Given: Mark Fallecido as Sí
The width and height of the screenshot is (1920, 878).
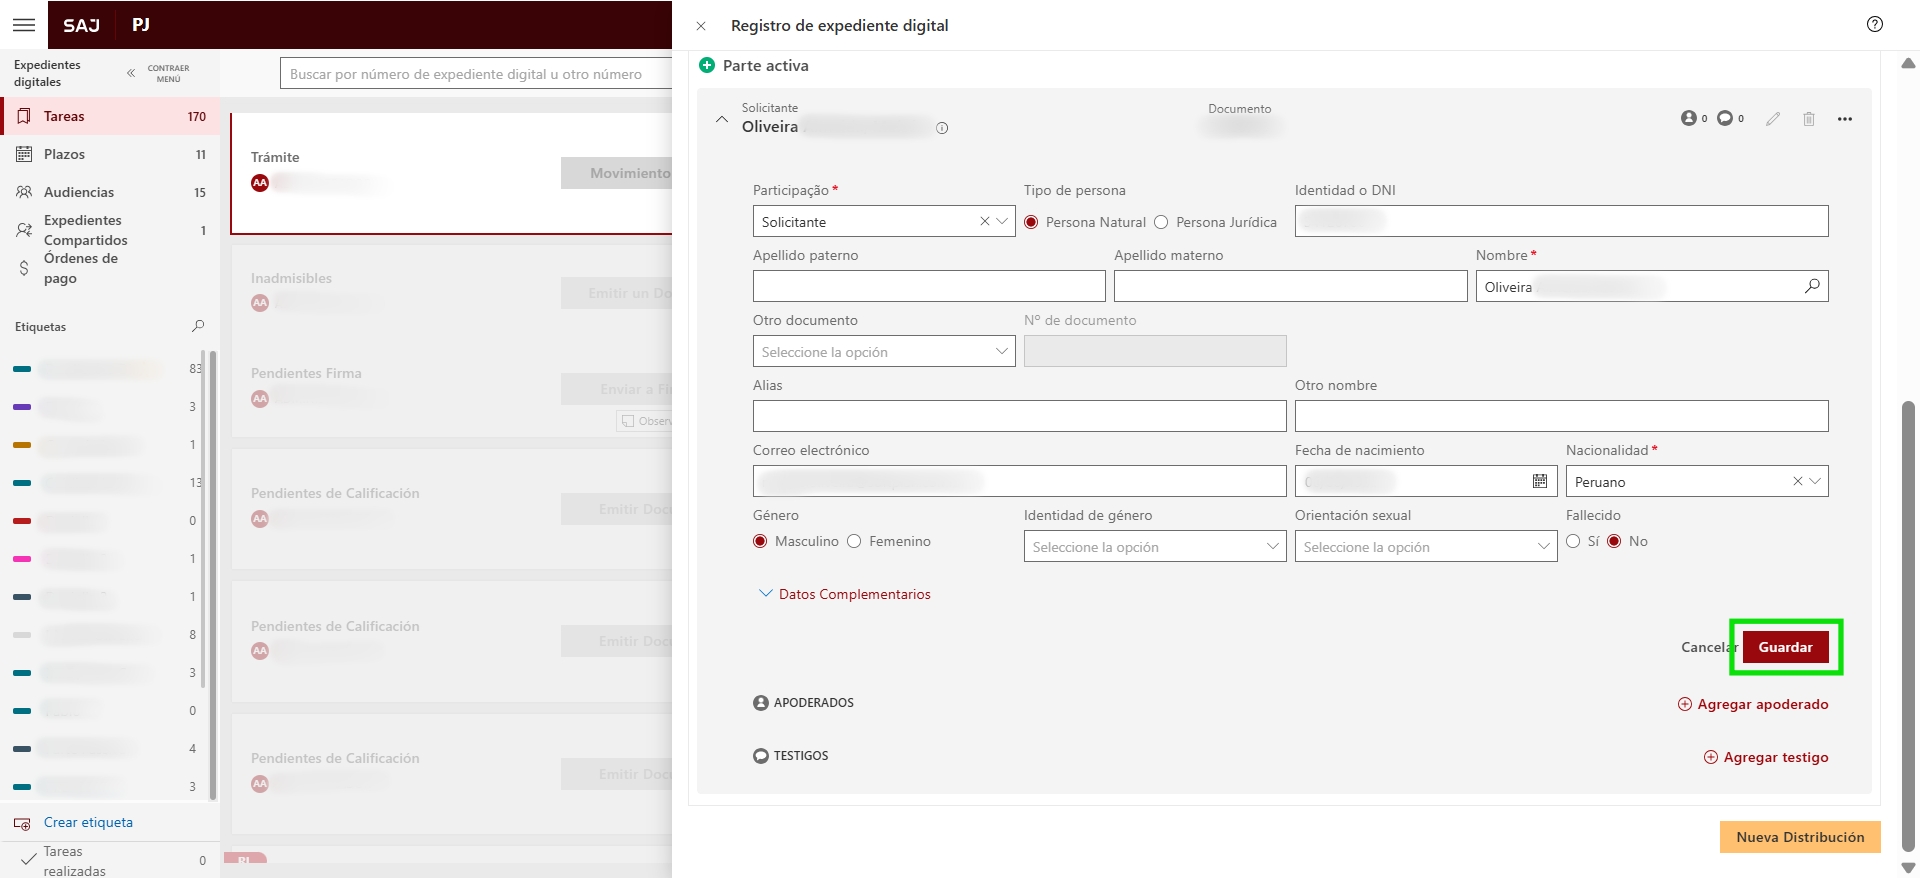Looking at the screenshot, I should [x=1574, y=542].
